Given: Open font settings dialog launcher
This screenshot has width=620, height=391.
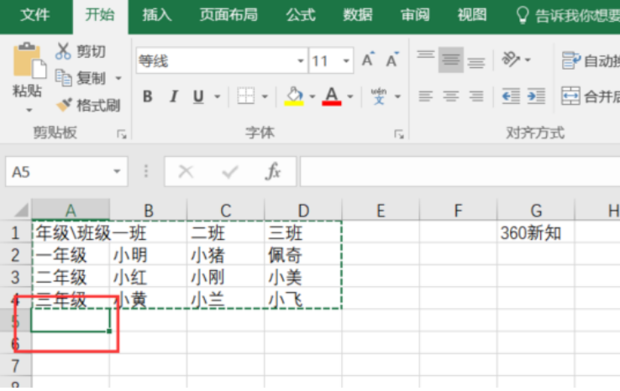Looking at the screenshot, I should click(399, 134).
